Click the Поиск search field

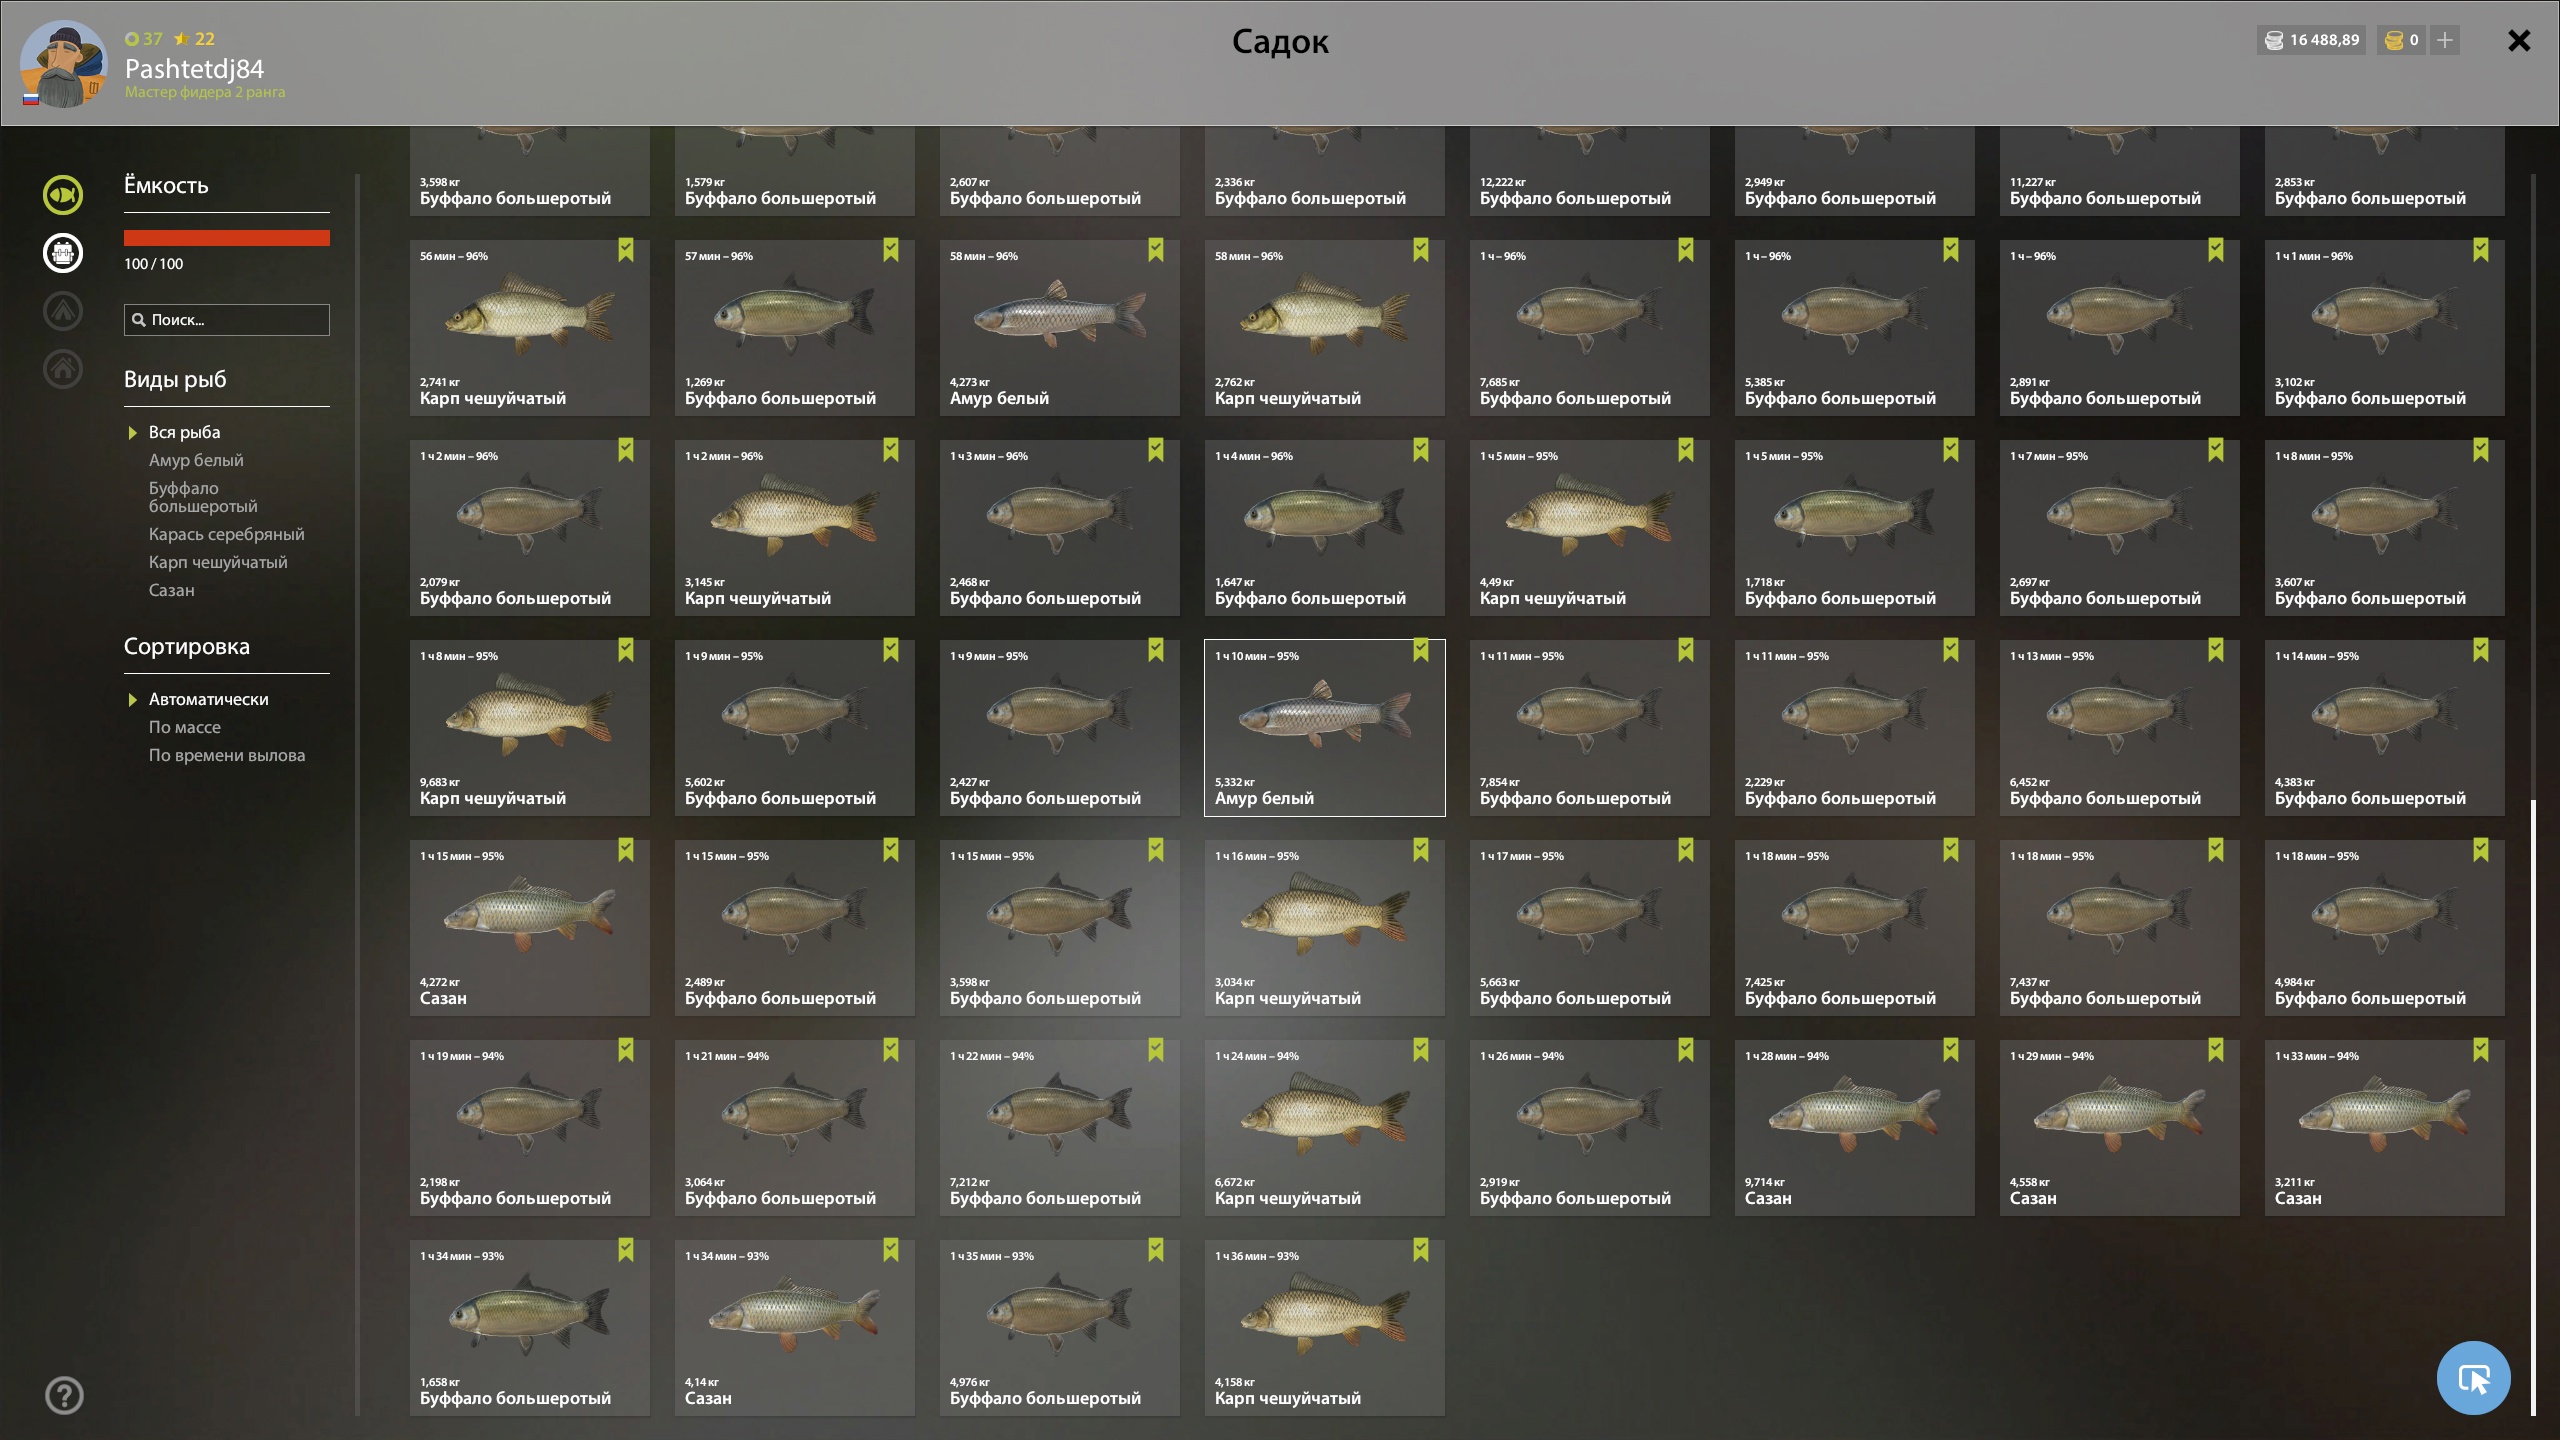[x=227, y=320]
